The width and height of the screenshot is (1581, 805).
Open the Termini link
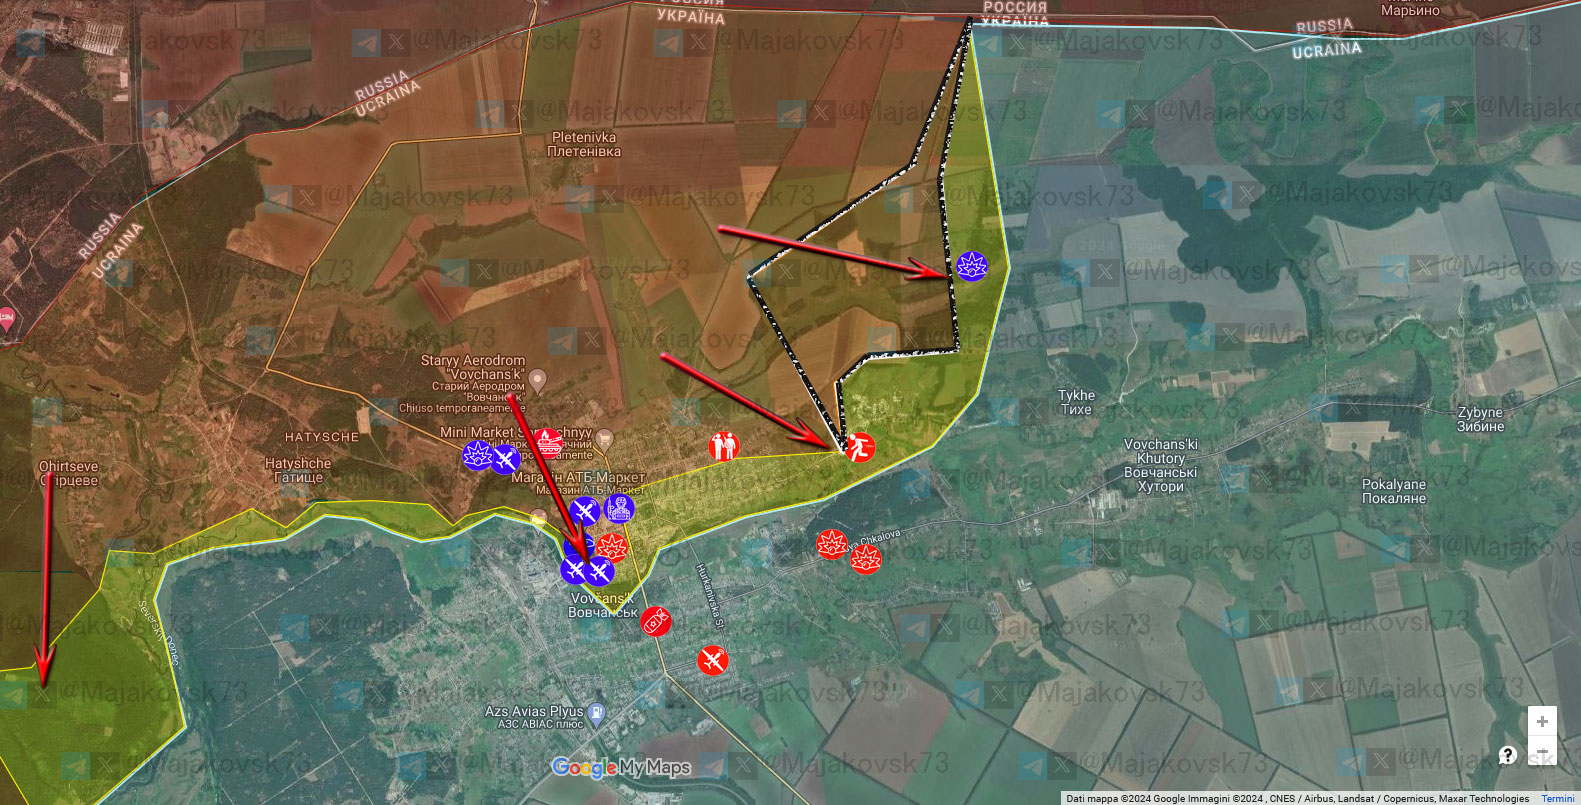click(1557, 798)
